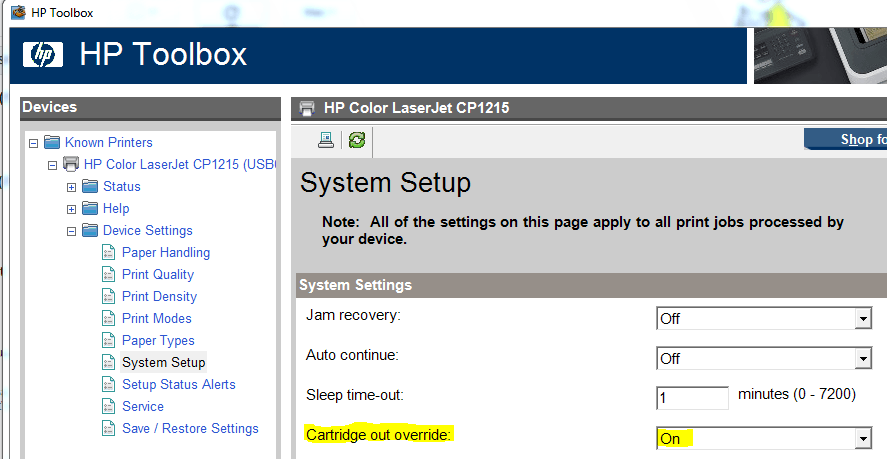887x459 pixels.
Task: Open the Help tree item
Action: point(116,208)
